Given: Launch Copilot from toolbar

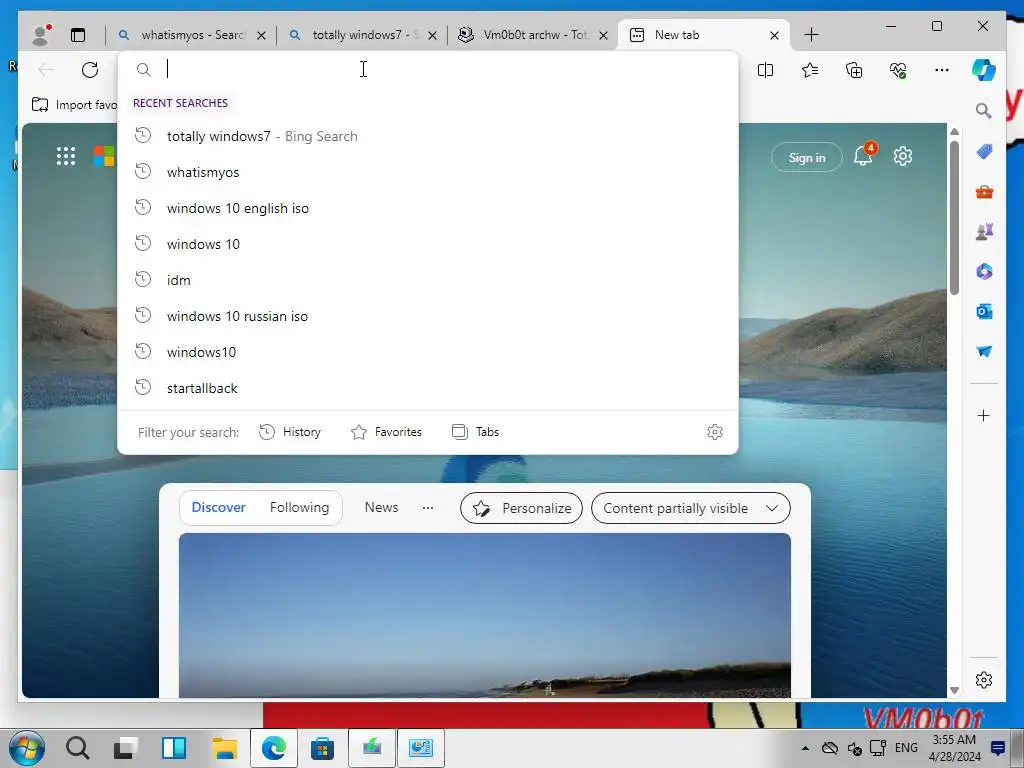Looking at the screenshot, I should [x=984, y=70].
